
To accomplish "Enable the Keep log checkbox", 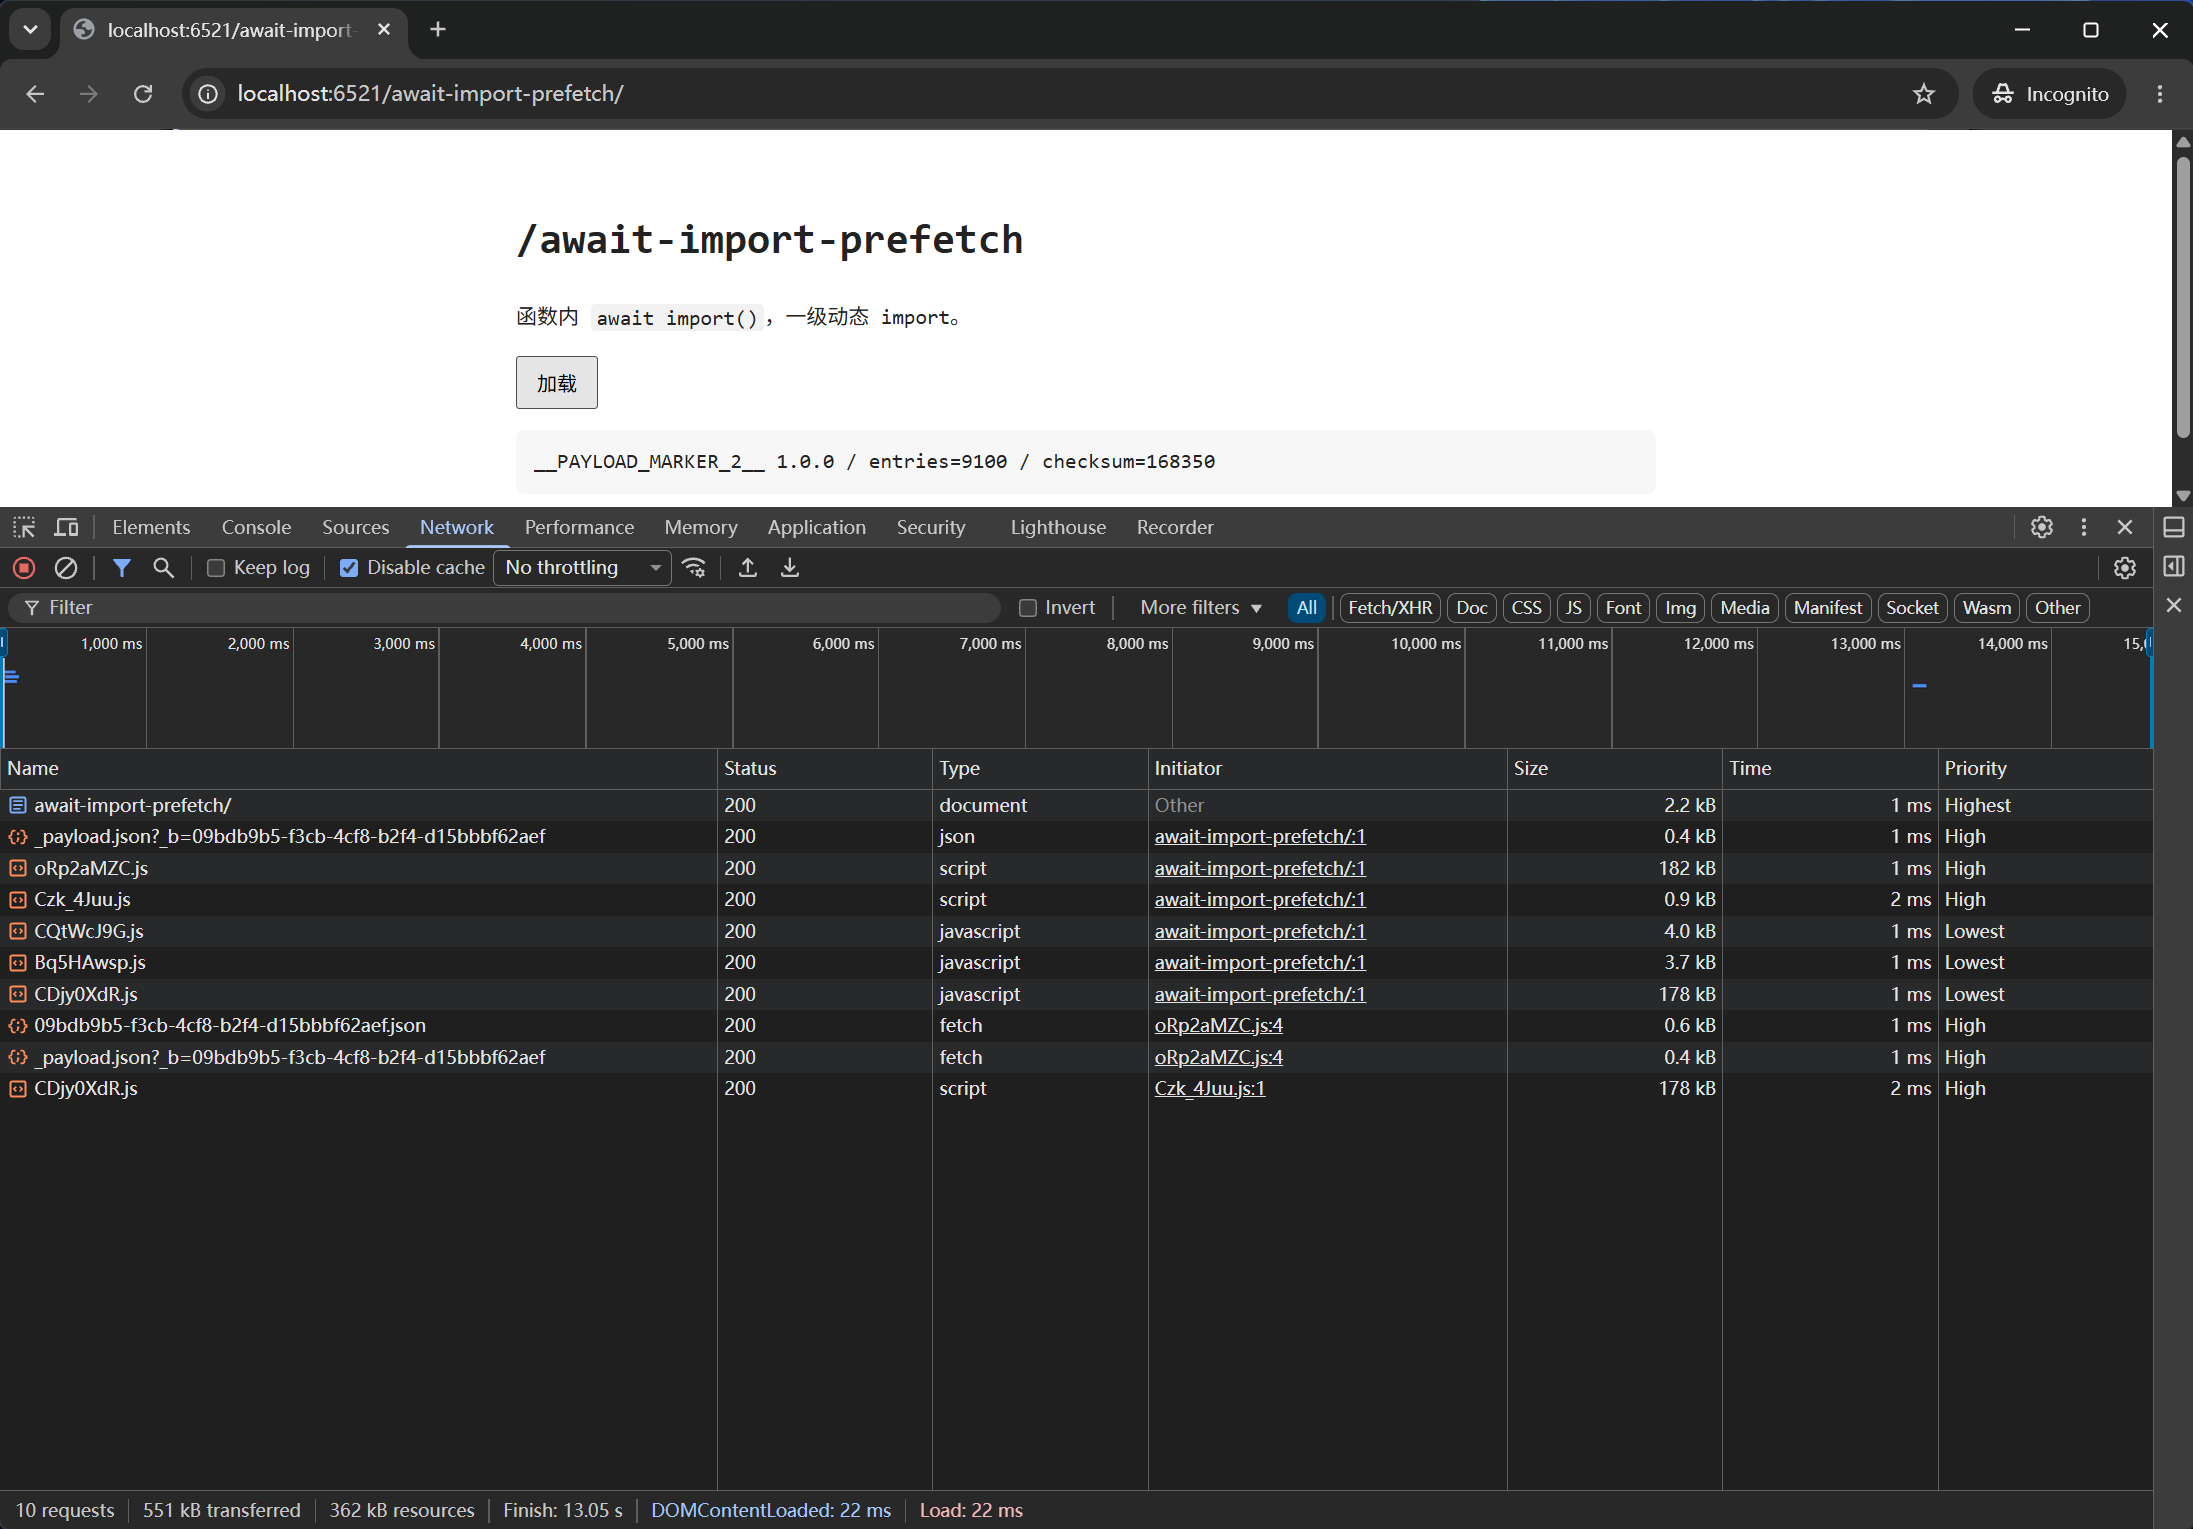I will [x=216, y=568].
